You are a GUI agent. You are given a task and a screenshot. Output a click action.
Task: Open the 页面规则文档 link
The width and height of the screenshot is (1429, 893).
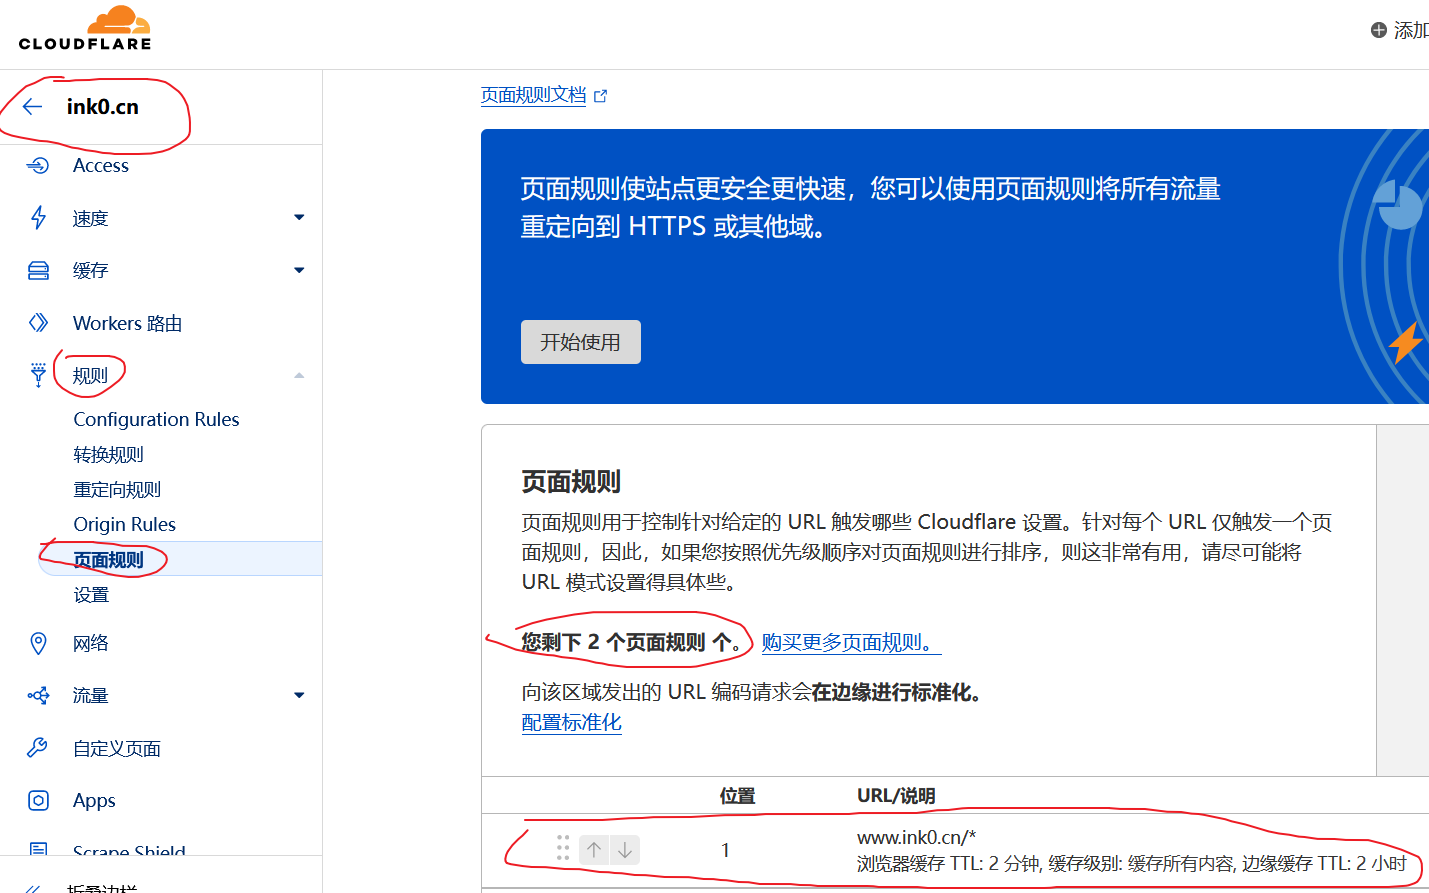533,95
